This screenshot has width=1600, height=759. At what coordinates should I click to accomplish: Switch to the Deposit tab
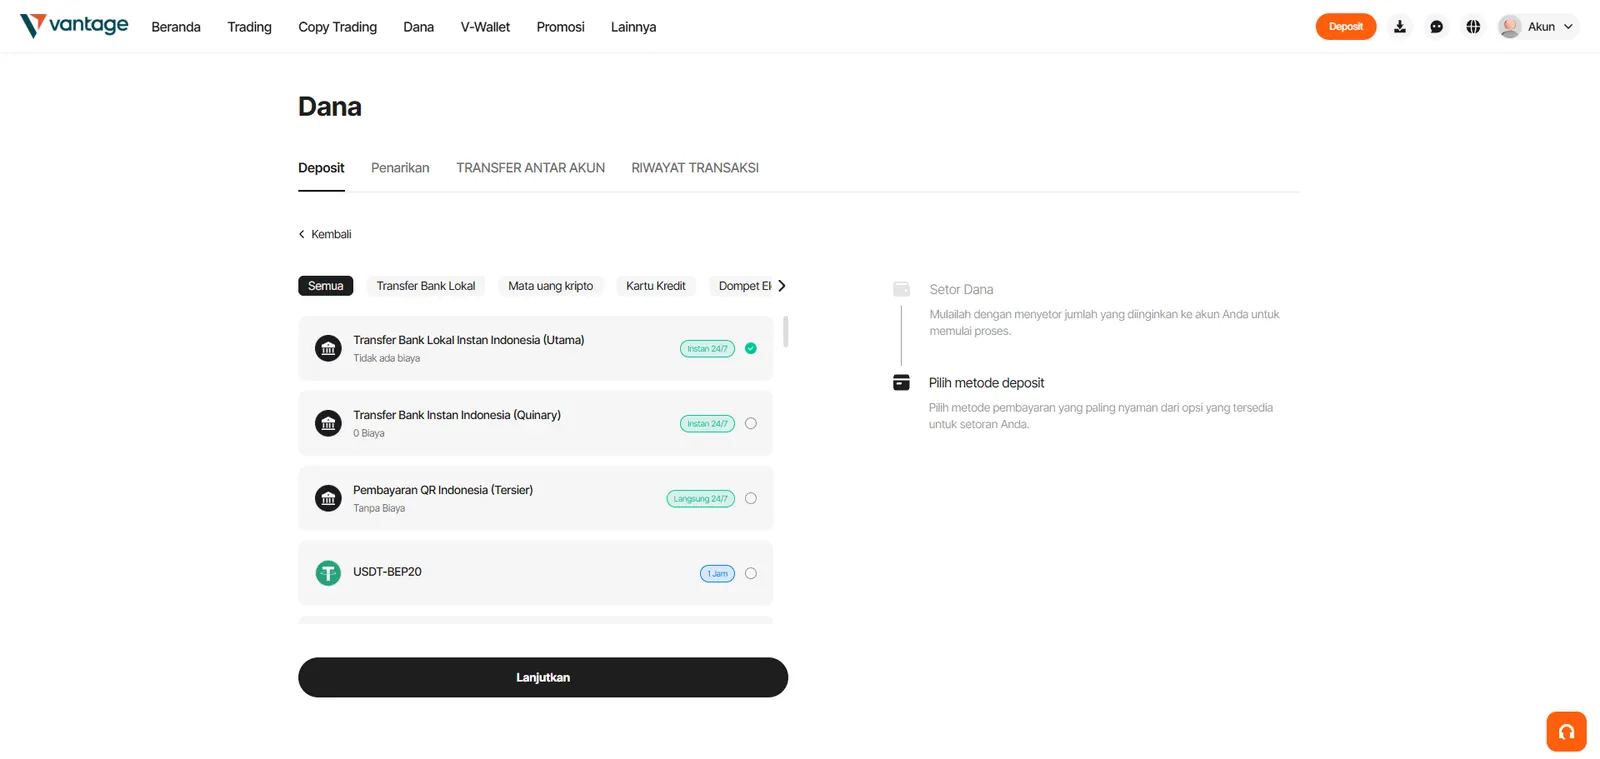coord(321,168)
